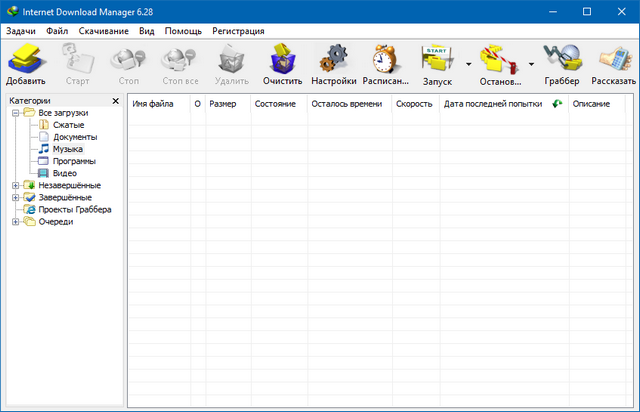Launch the Граббер site grabber icon
Viewport: 640px width, 412px height.
click(x=561, y=58)
